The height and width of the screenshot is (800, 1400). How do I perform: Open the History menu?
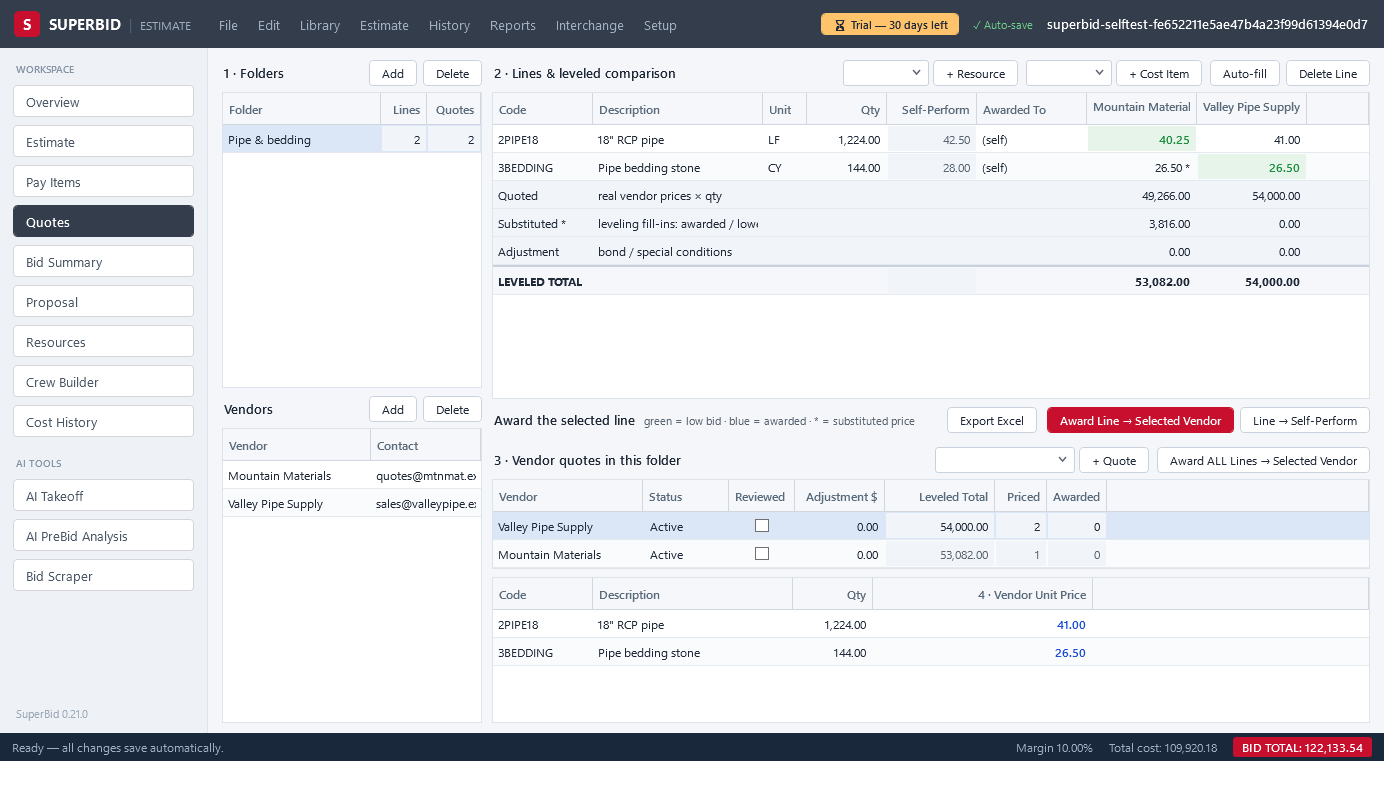449,25
